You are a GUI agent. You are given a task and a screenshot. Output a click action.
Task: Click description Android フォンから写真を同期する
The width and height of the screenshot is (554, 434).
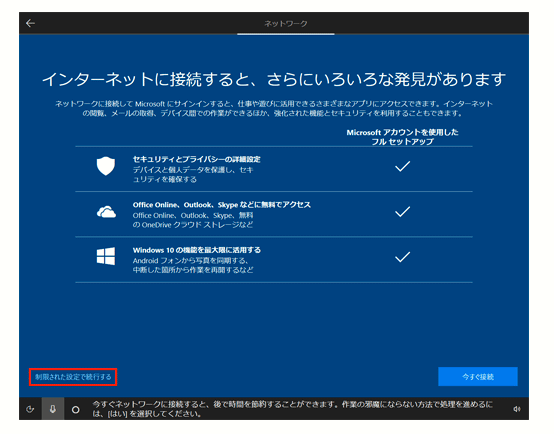193,265
